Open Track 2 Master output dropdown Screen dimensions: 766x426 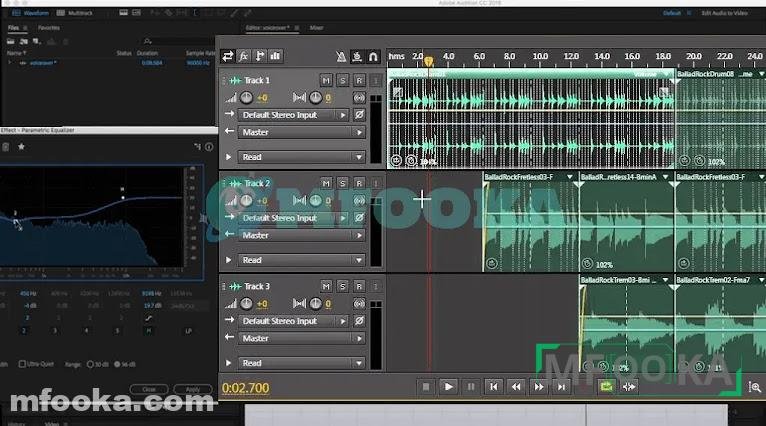pos(301,235)
